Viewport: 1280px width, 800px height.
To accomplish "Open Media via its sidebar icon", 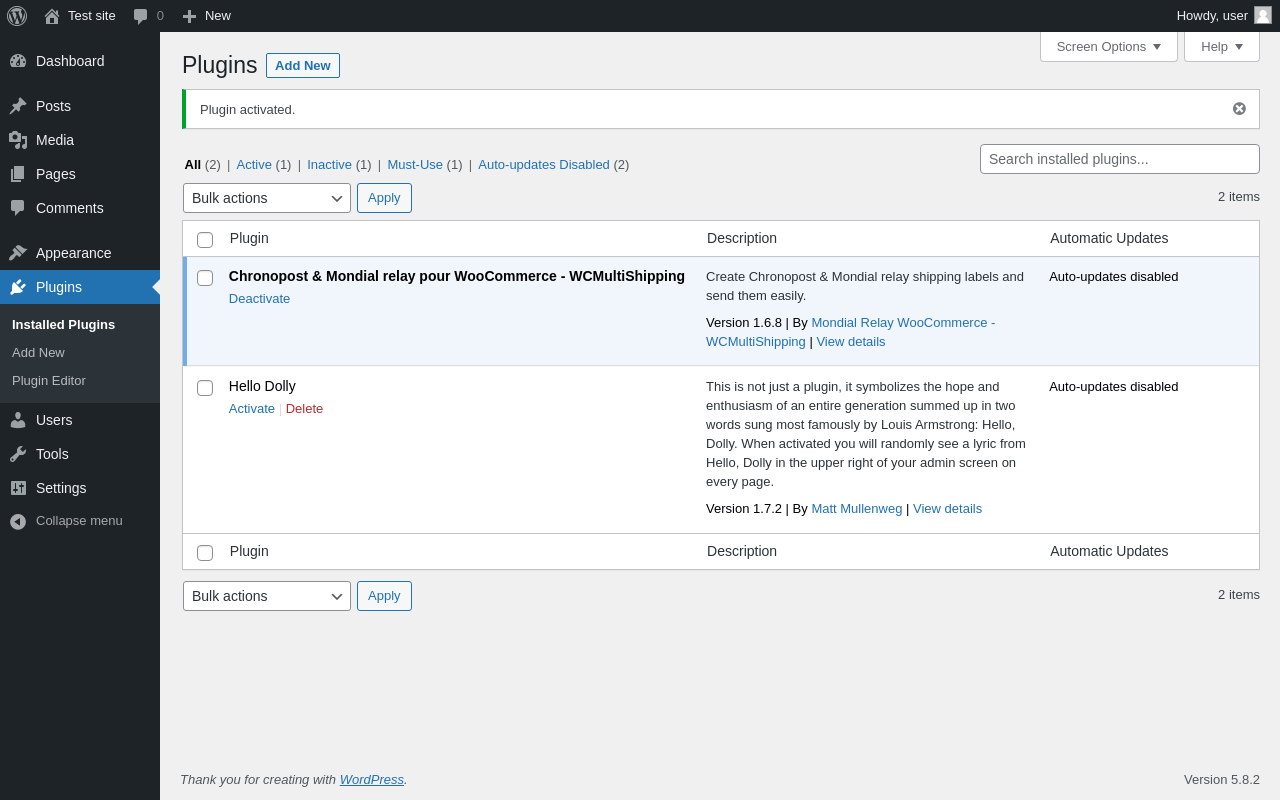I will pos(18,140).
